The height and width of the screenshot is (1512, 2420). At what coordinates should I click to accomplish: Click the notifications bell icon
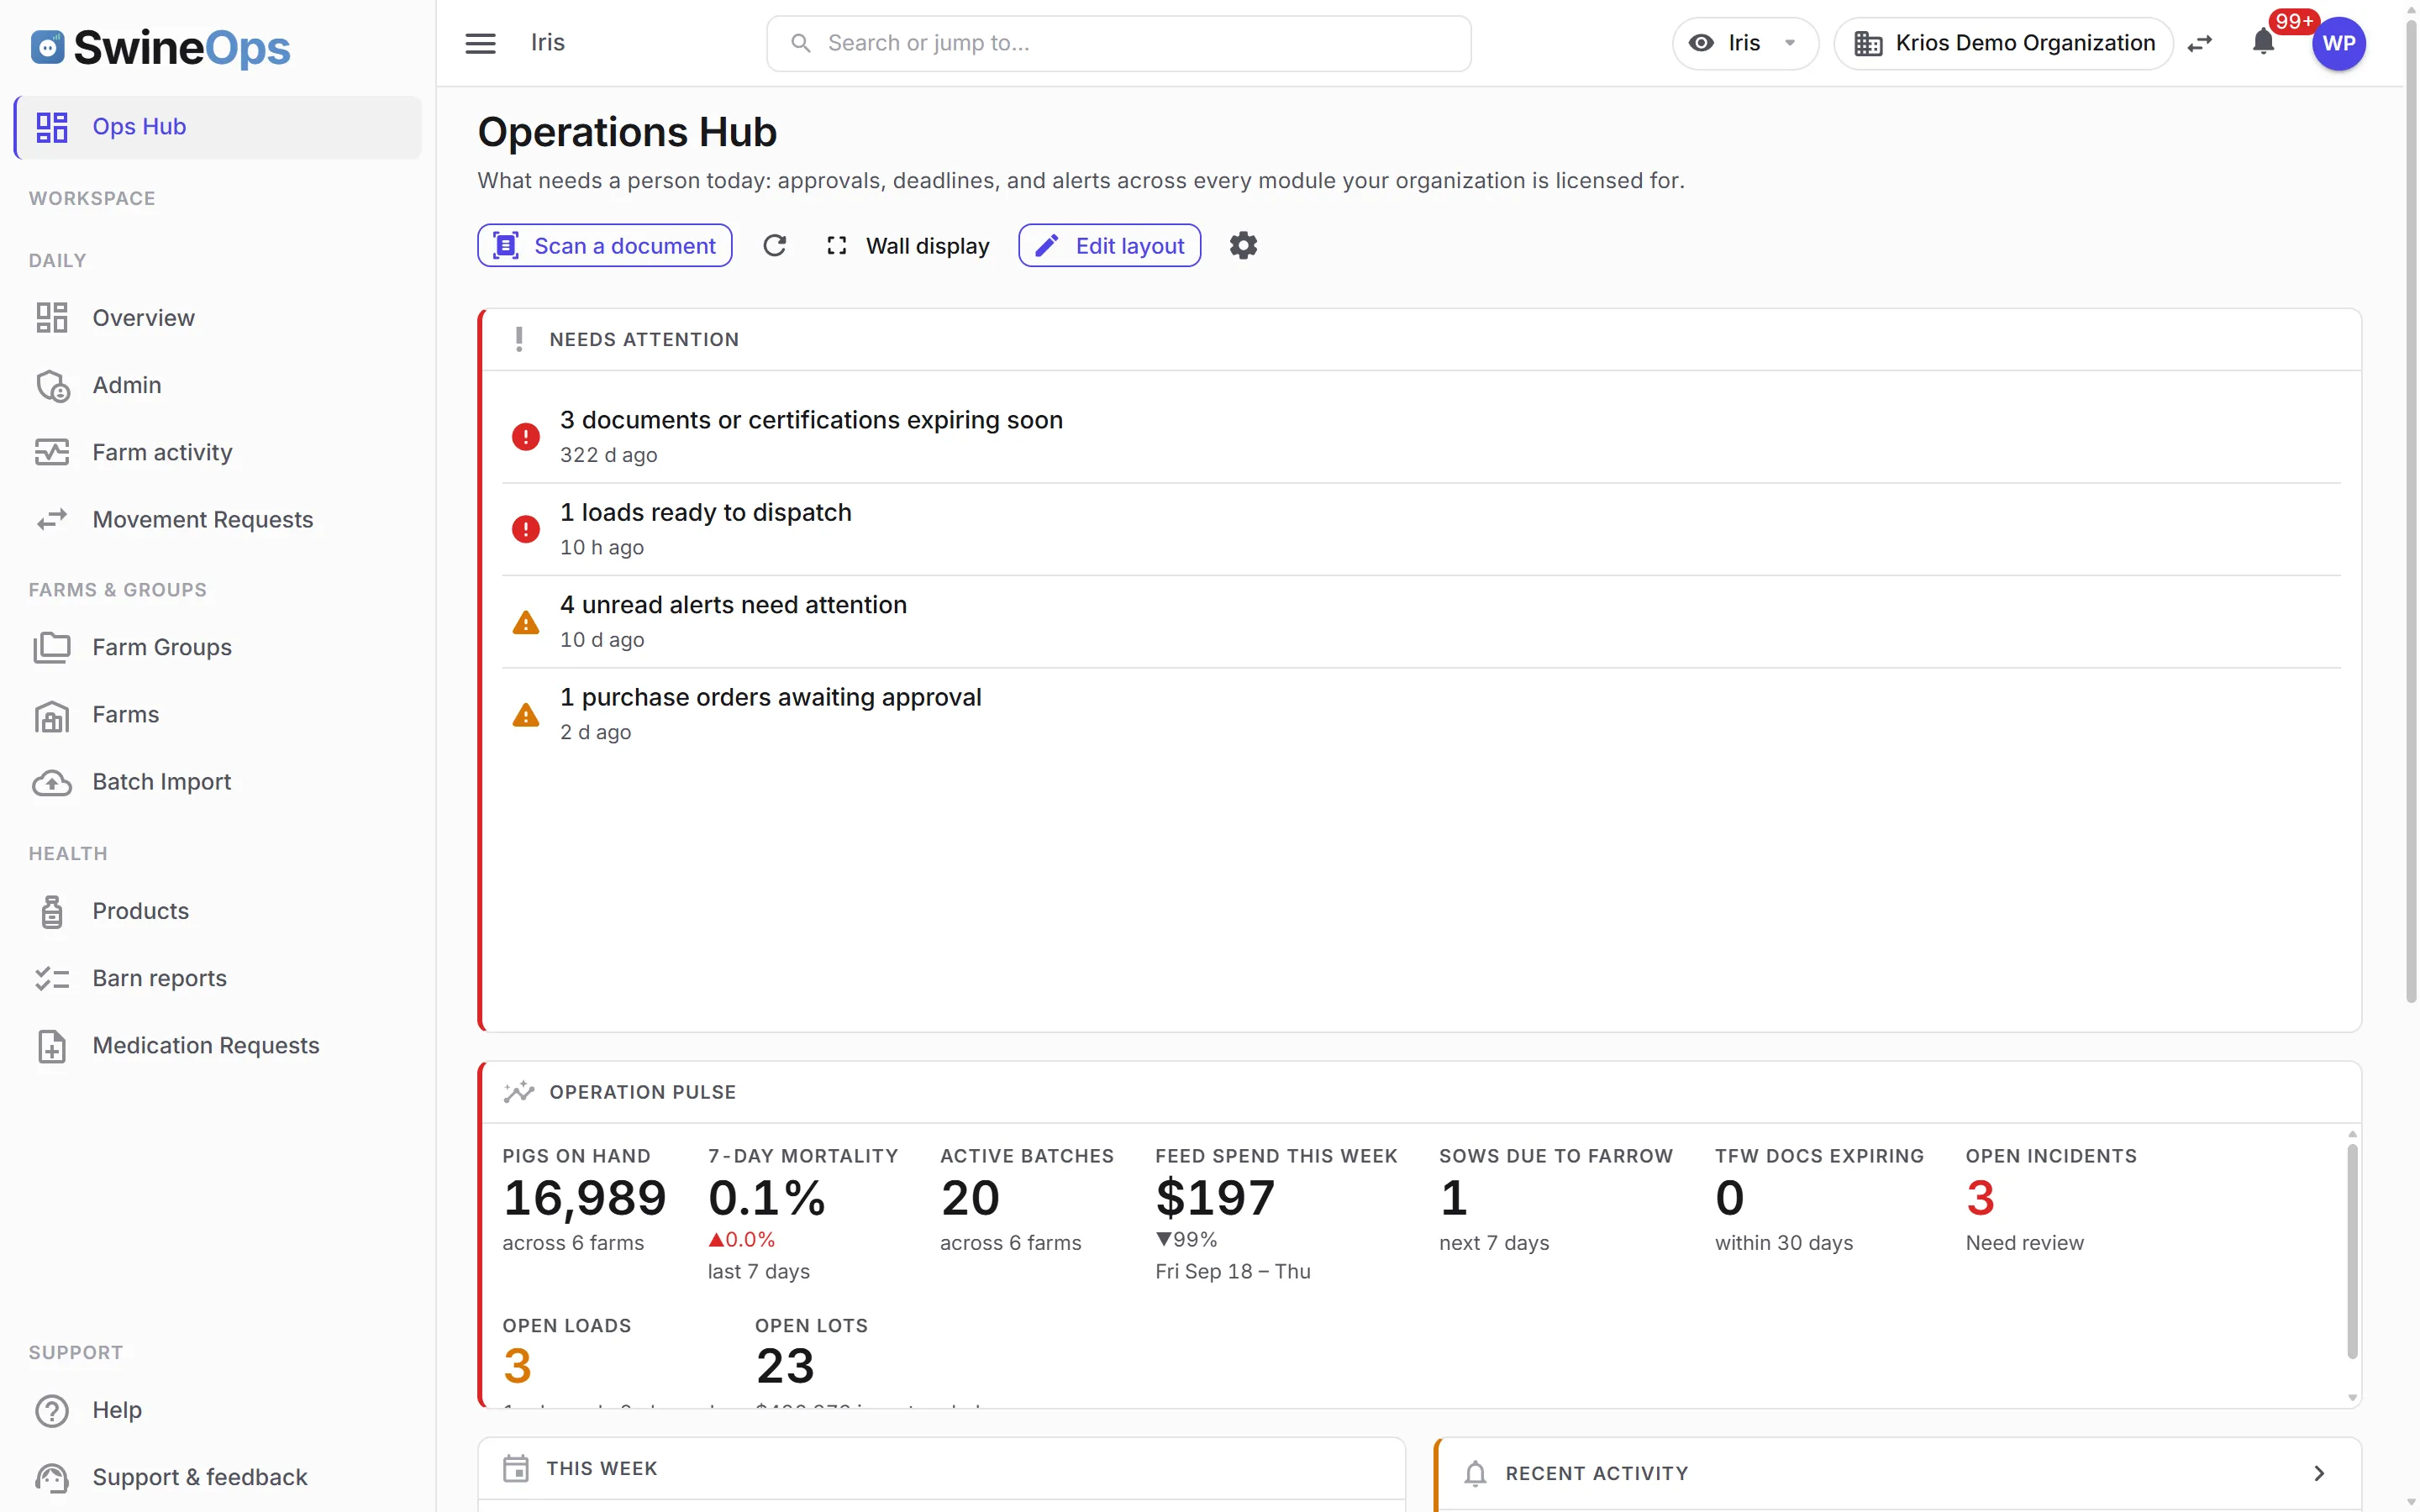2263,42
